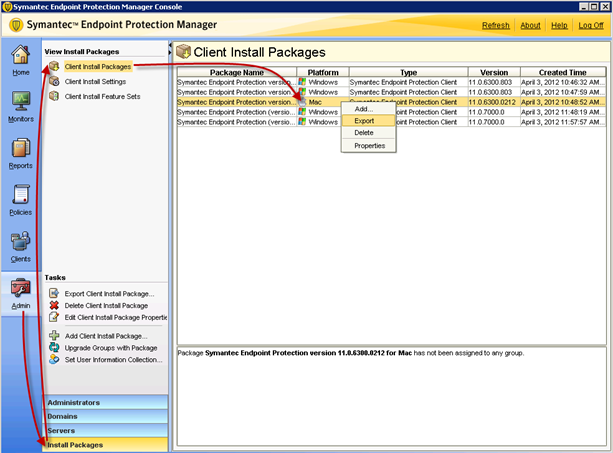Select the Mac package row version 11.0.6300.0212
Screen dimensions: 613x453
391,102
